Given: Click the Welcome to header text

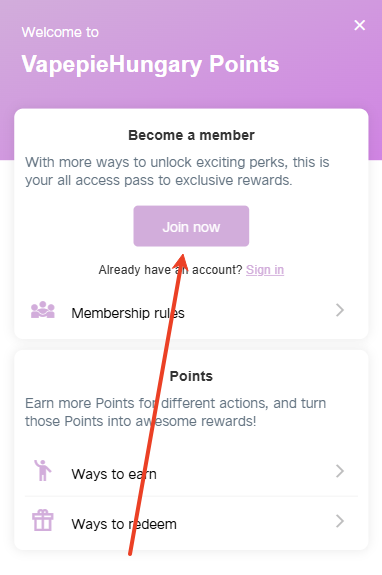Looking at the screenshot, I should [x=60, y=32].
